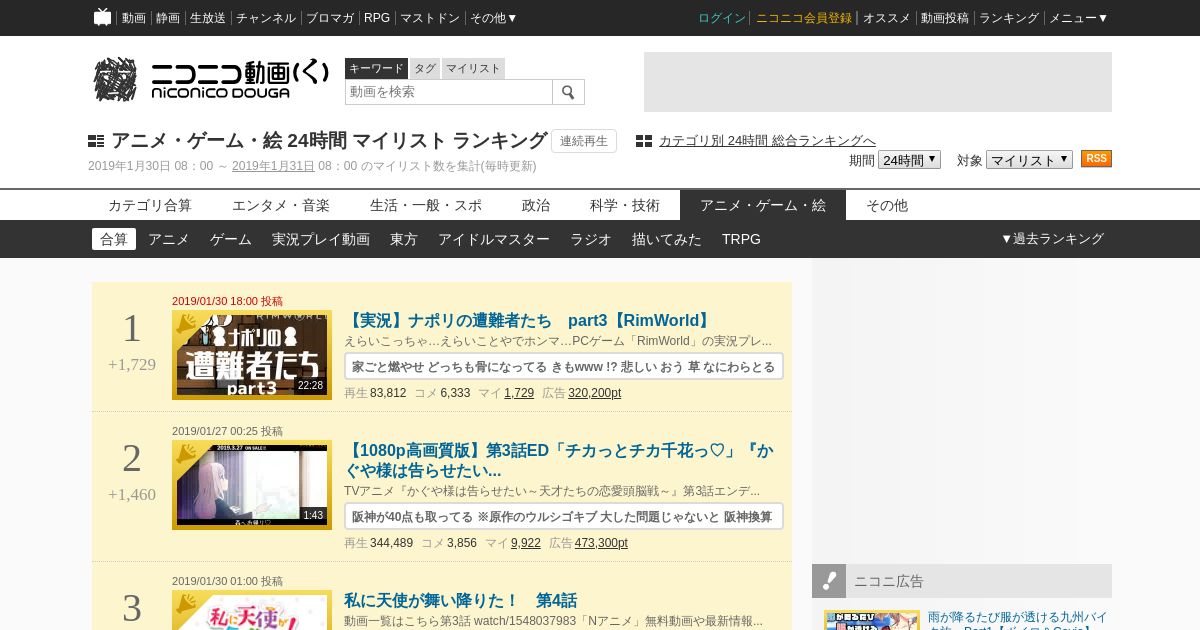The image size is (1200, 630).
Task: Switch to カテゴリ合算 tab
Action: pyautogui.click(x=150, y=205)
